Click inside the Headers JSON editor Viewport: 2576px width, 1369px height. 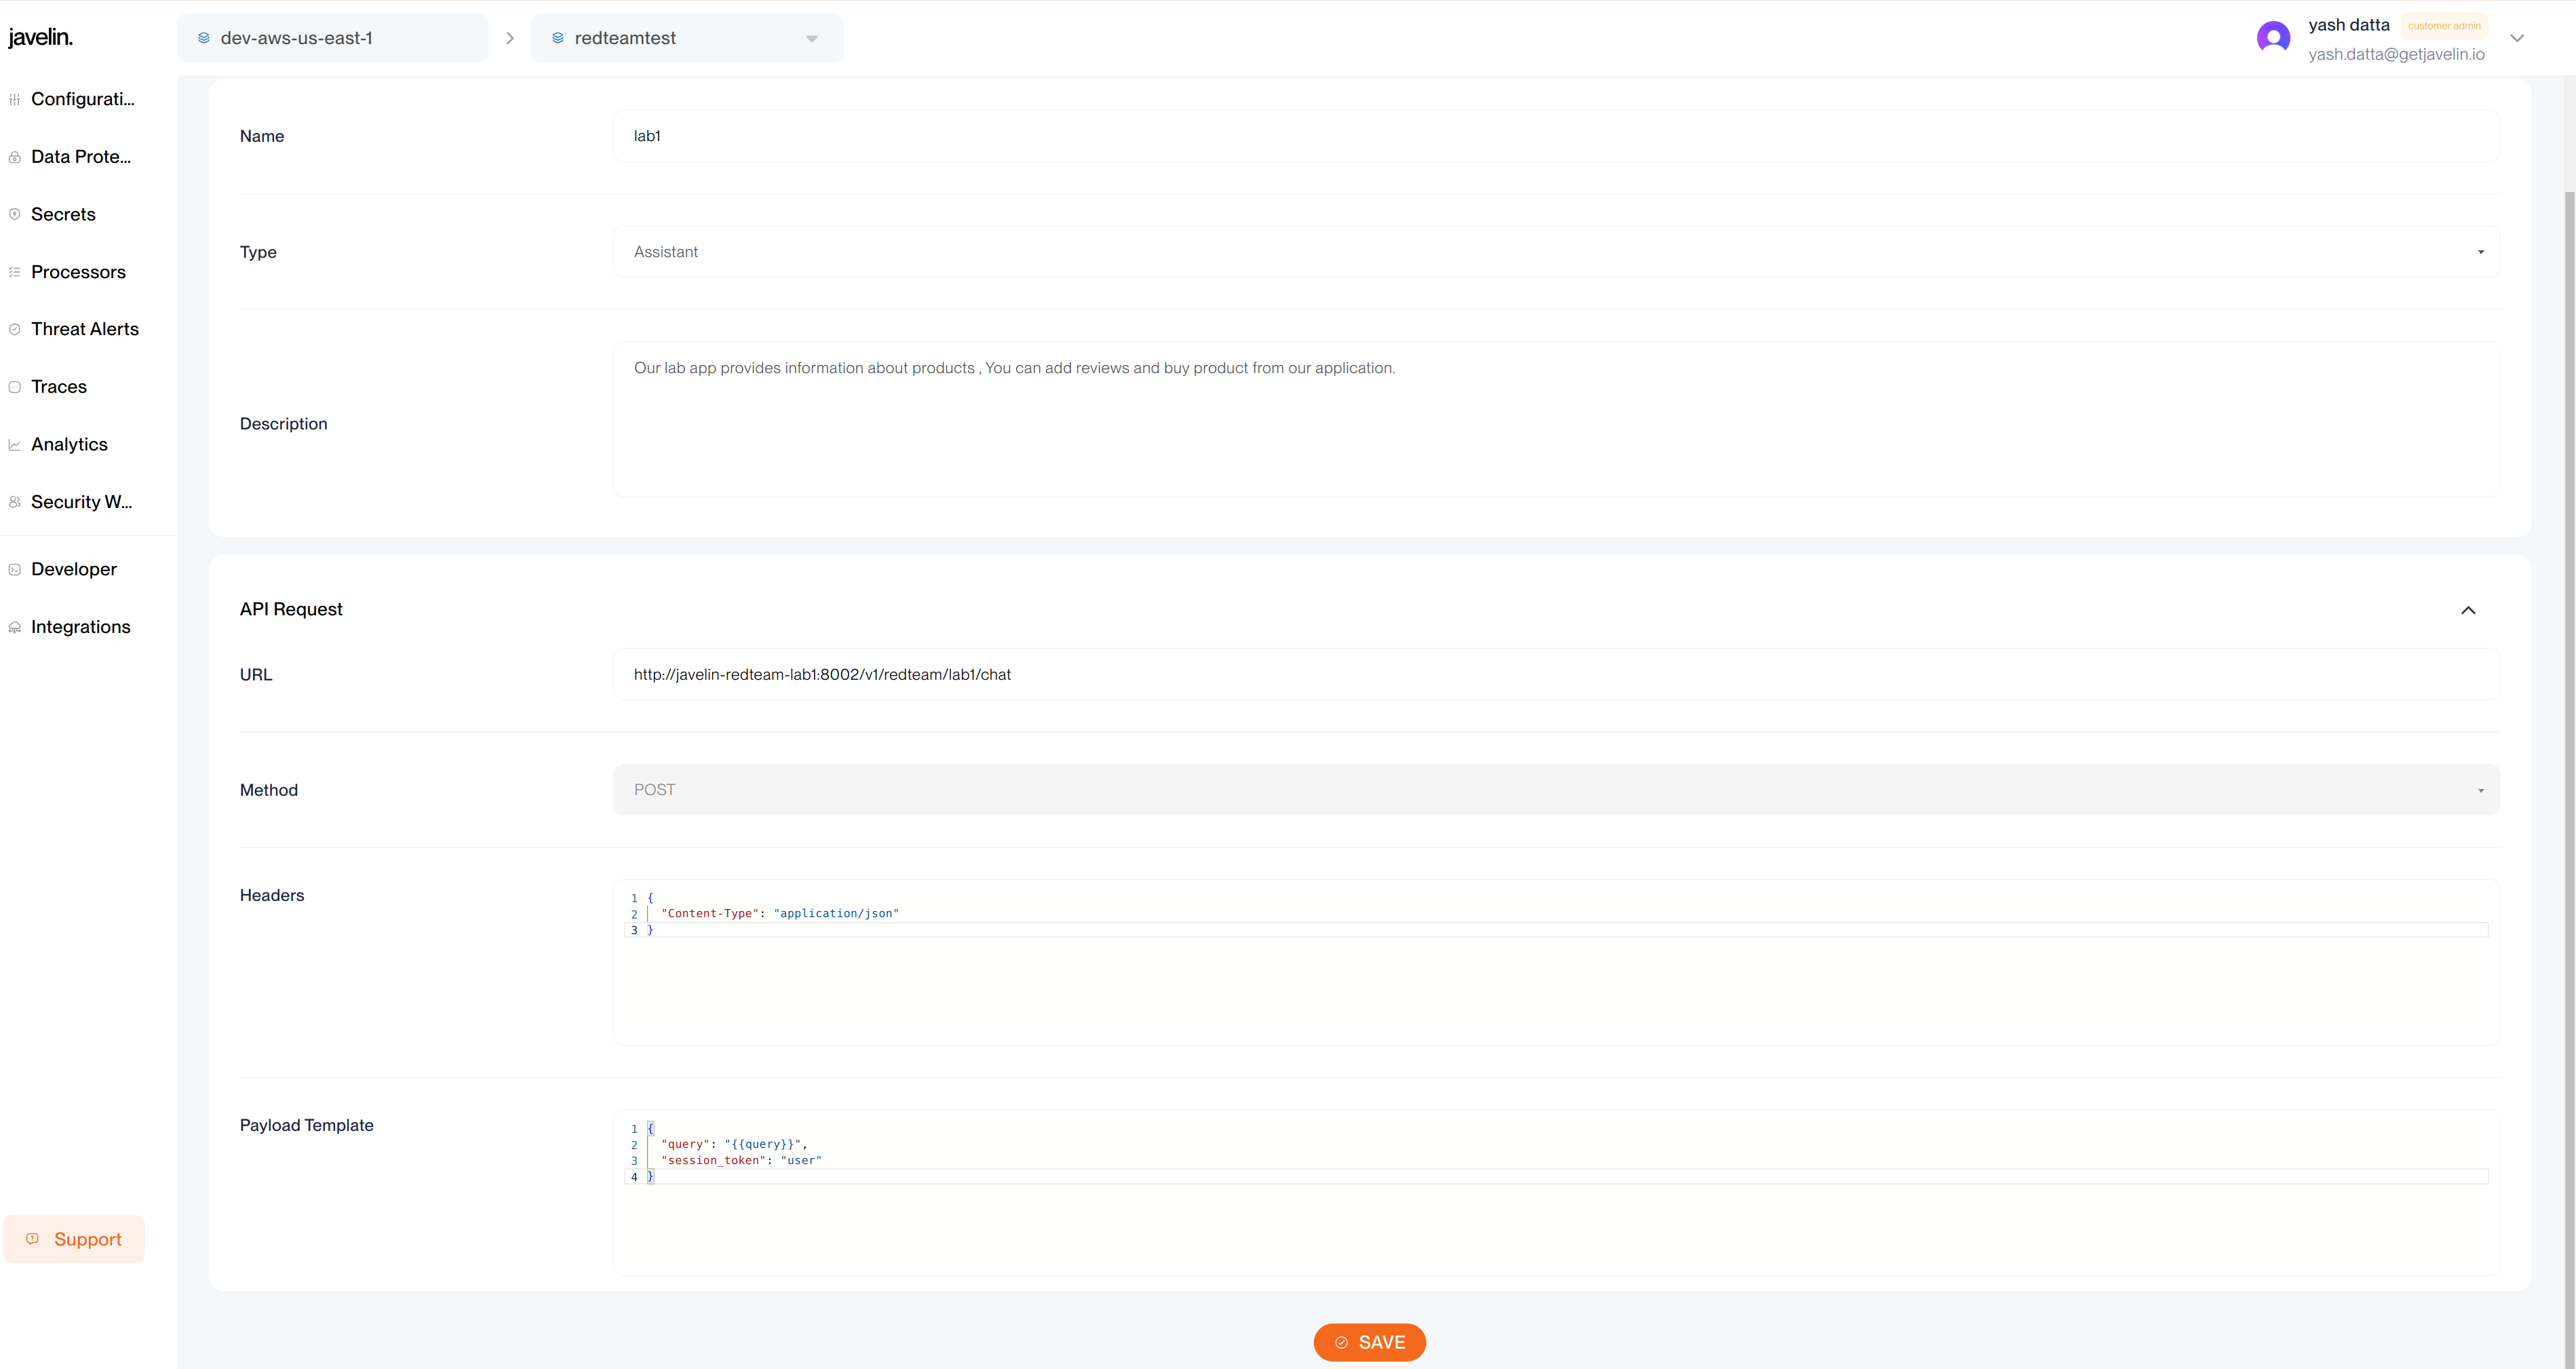coord(1556,962)
